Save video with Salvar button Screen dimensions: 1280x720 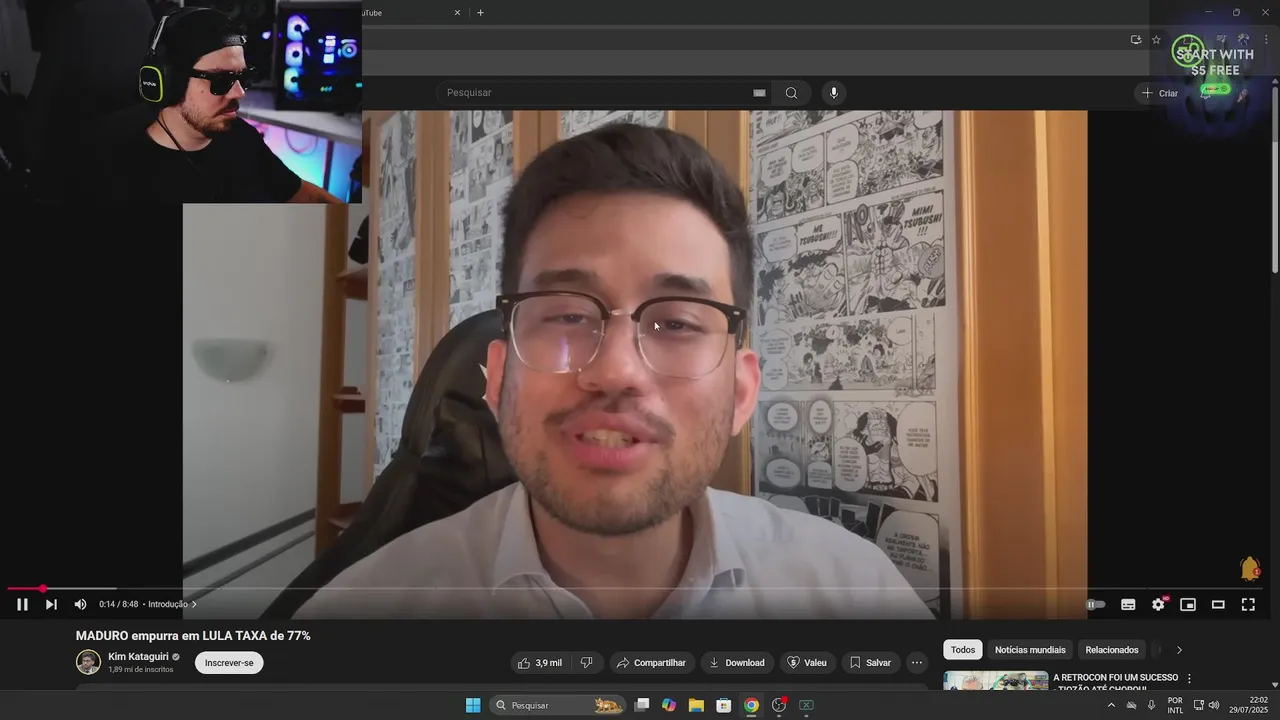coord(870,662)
